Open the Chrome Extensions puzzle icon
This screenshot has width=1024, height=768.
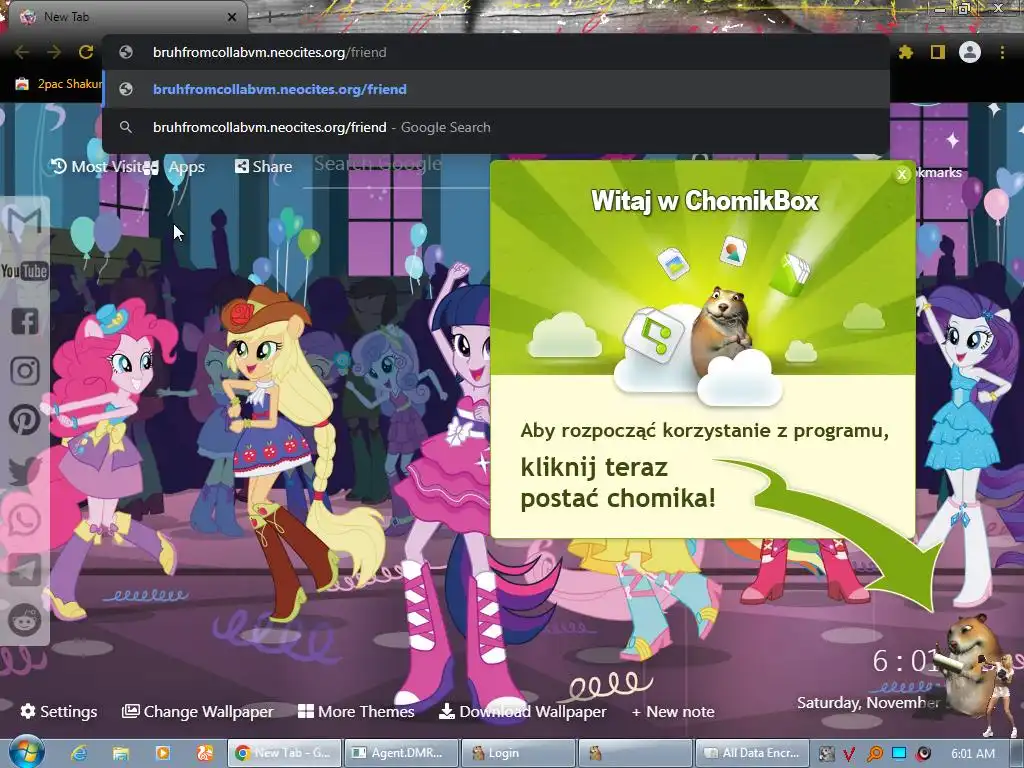tap(906, 52)
